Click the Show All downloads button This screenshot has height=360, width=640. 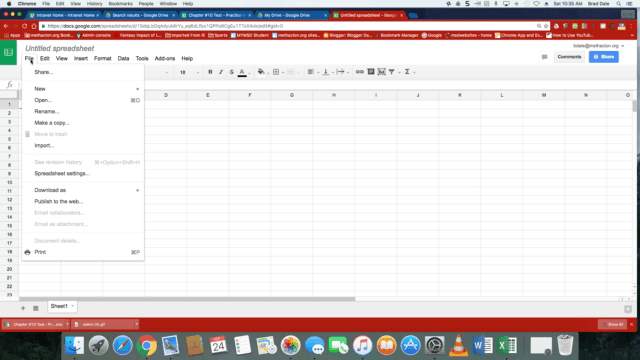[613, 324]
